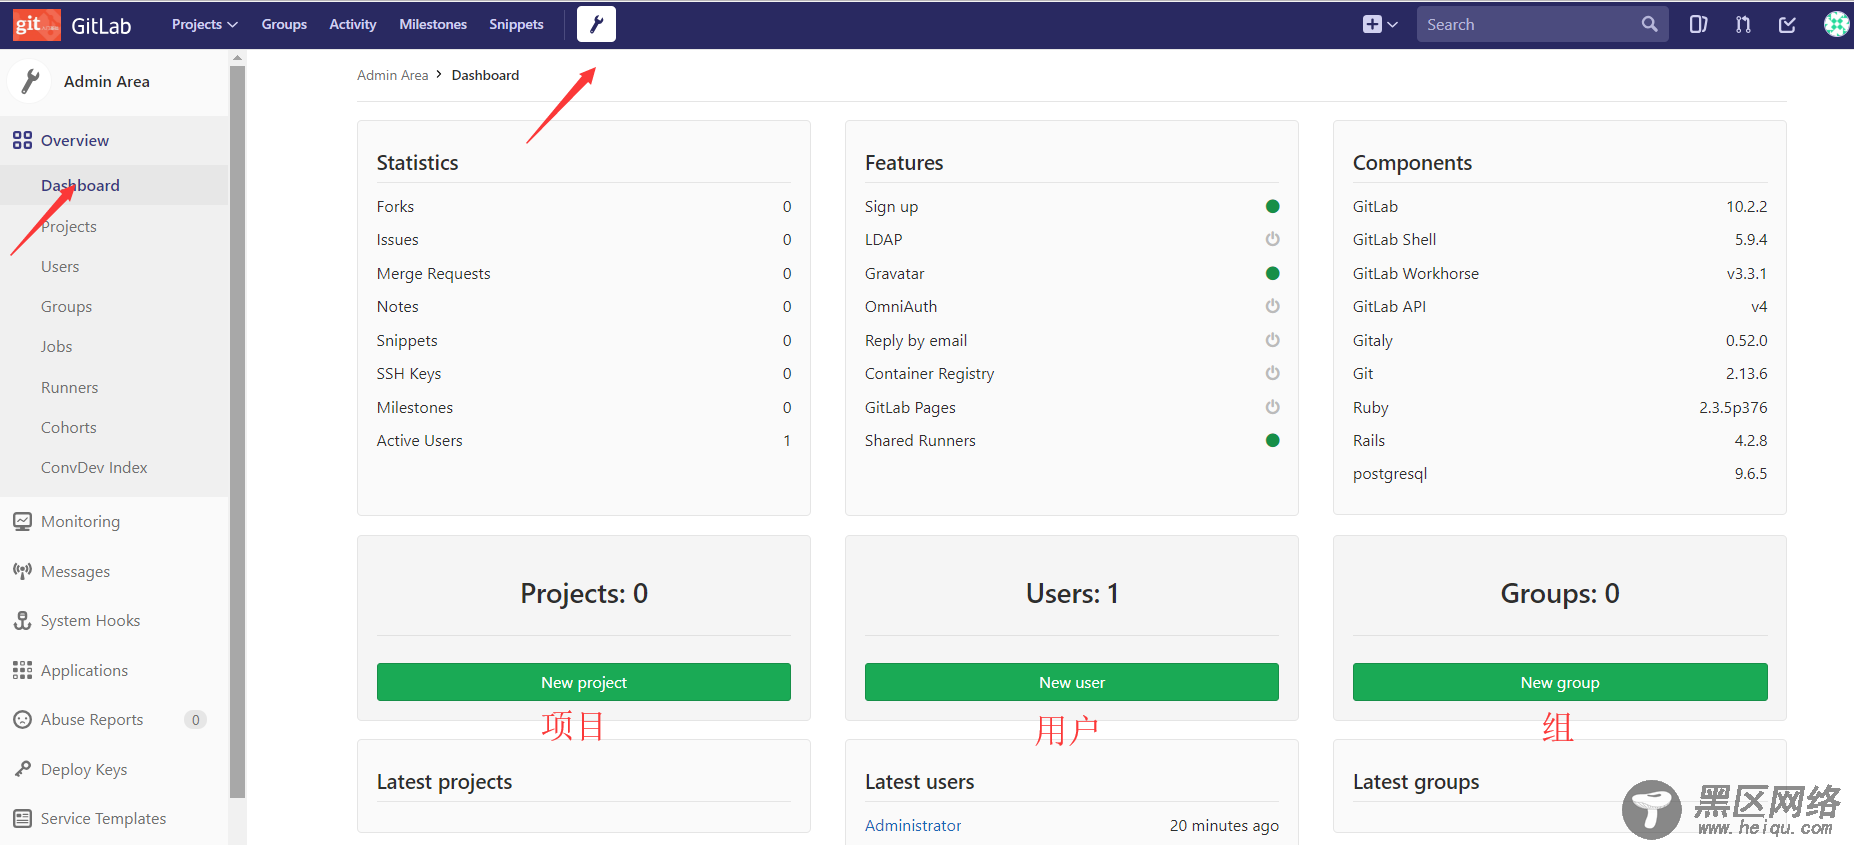Click the Admin Area wrench avatar in sidebar
This screenshot has height=845, width=1854.
coord(30,81)
